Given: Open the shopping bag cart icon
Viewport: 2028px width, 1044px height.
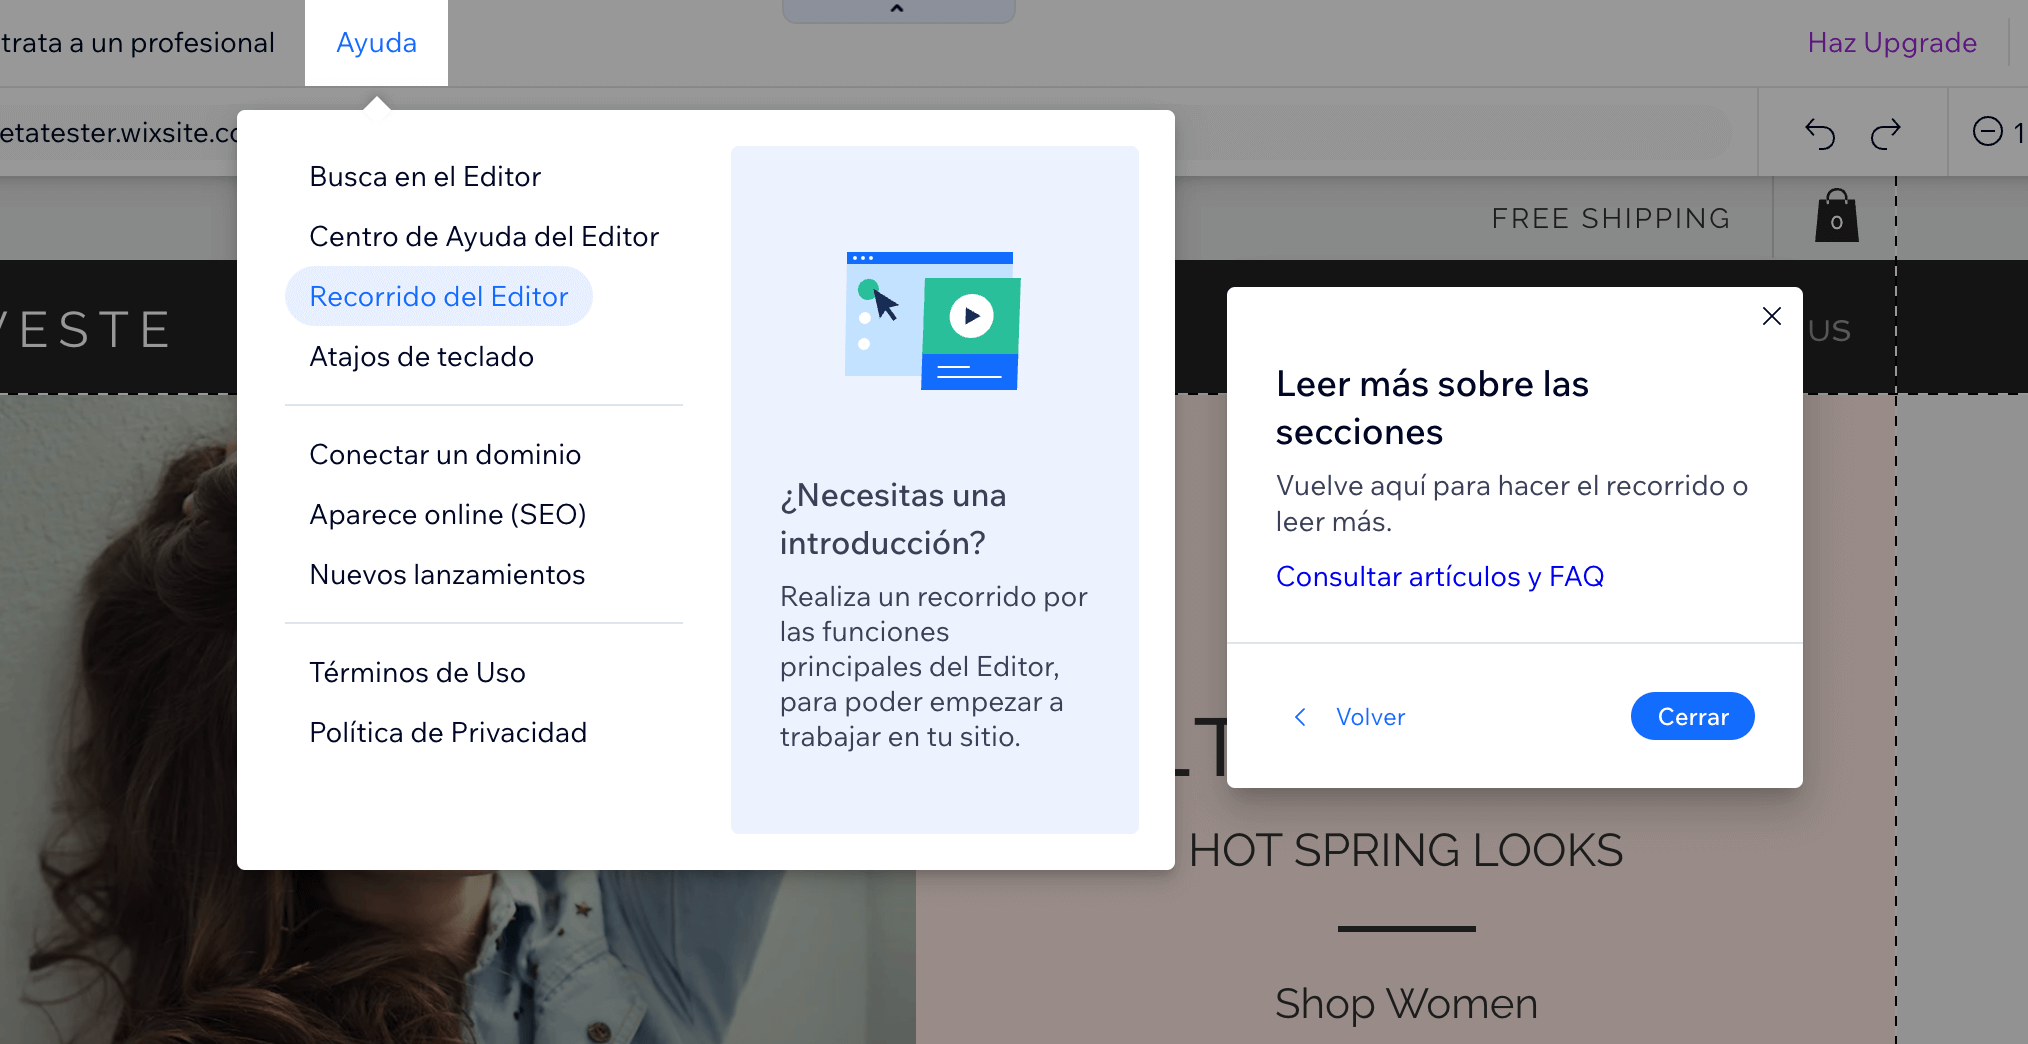Looking at the screenshot, I should tap(1836, 217).
